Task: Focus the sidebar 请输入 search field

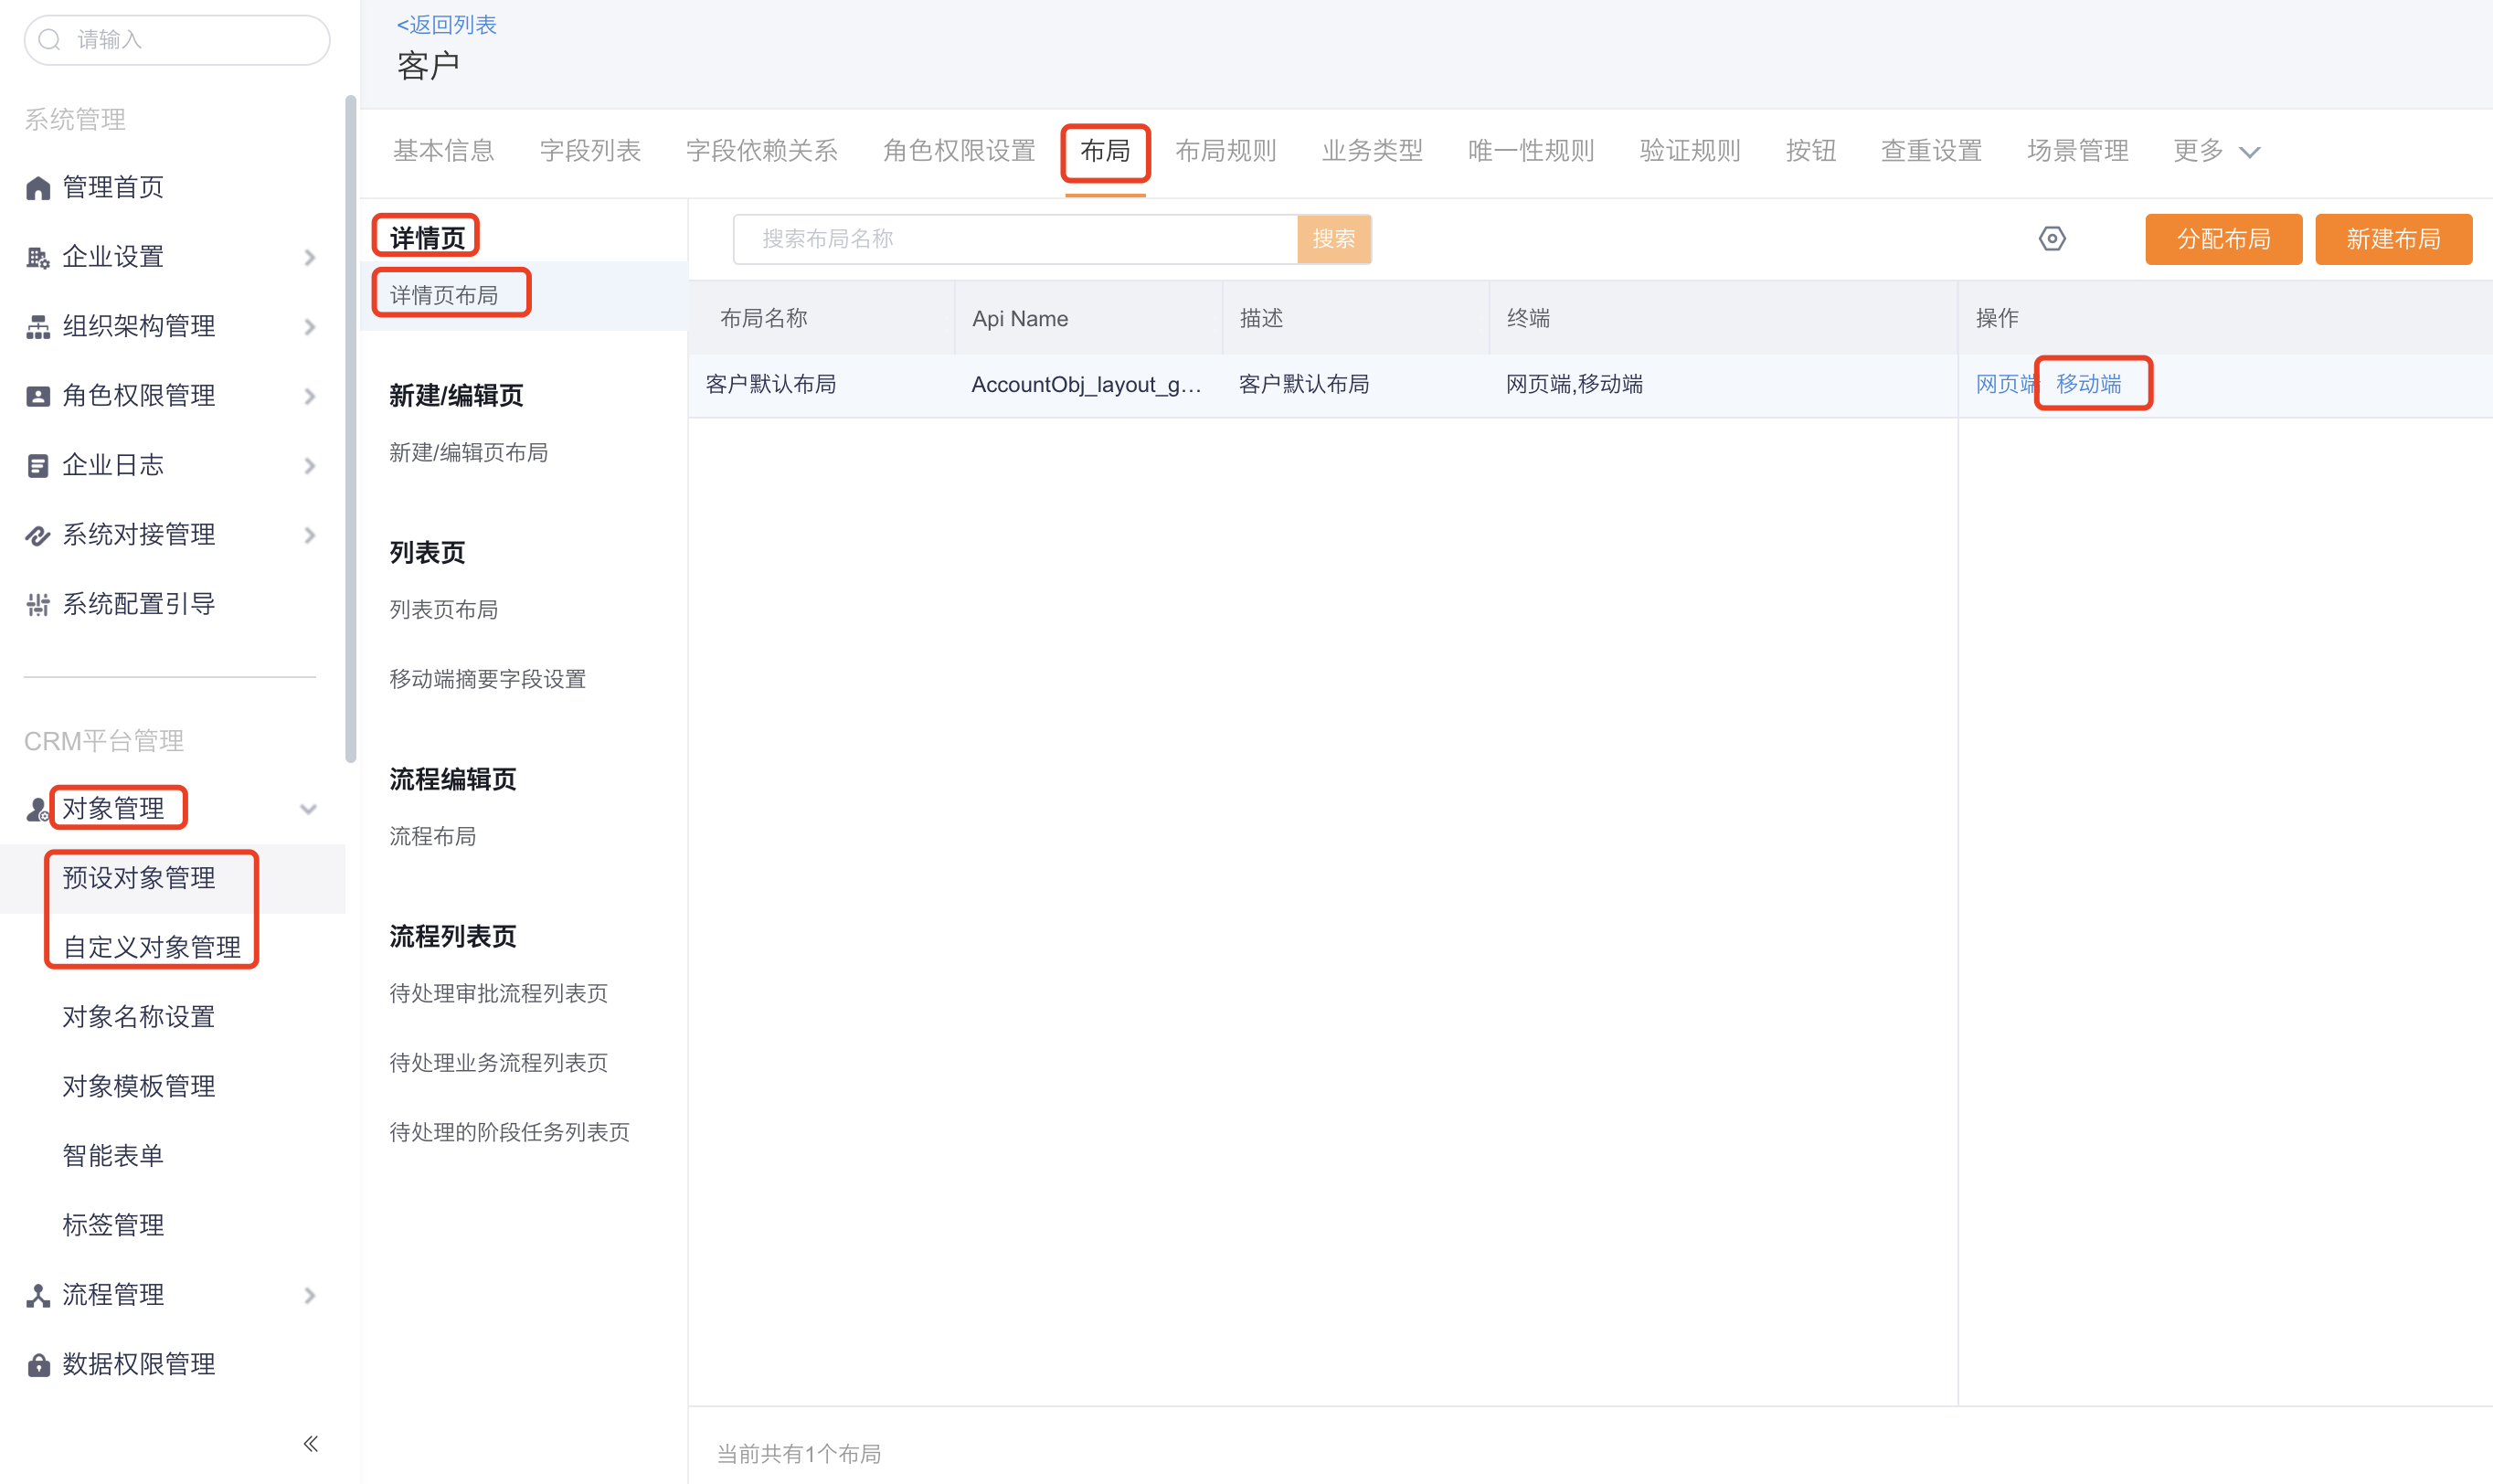Action: (x=177, y=40)
